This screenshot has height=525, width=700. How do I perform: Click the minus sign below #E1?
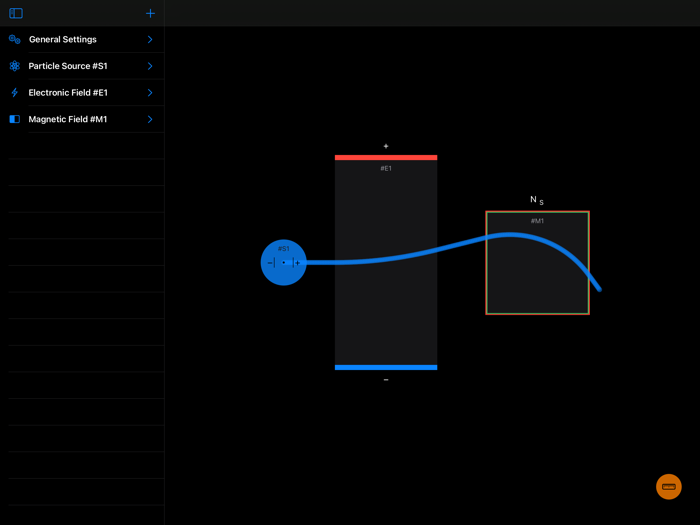pyautogui.click(x=386, y=379)
